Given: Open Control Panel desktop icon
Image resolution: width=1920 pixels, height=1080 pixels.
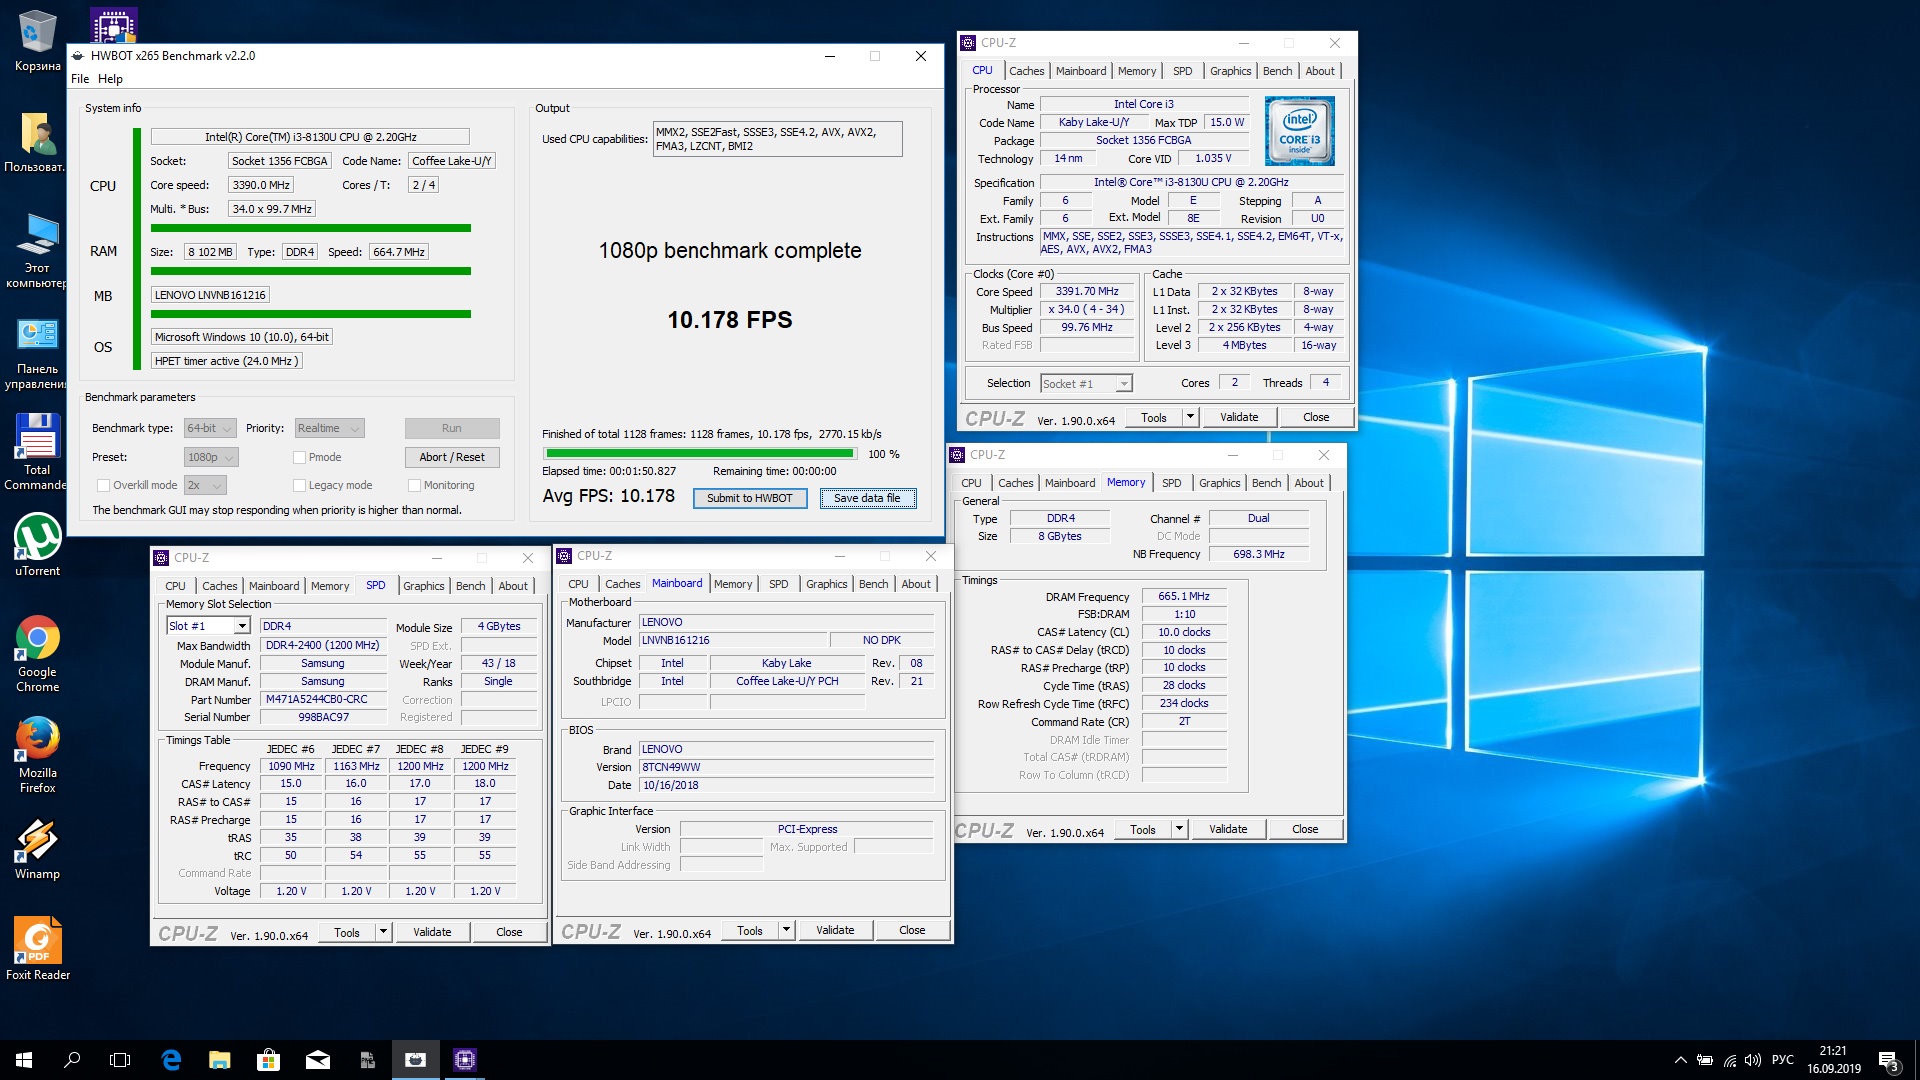Looking at the screenshot, I should click(37, 352).
